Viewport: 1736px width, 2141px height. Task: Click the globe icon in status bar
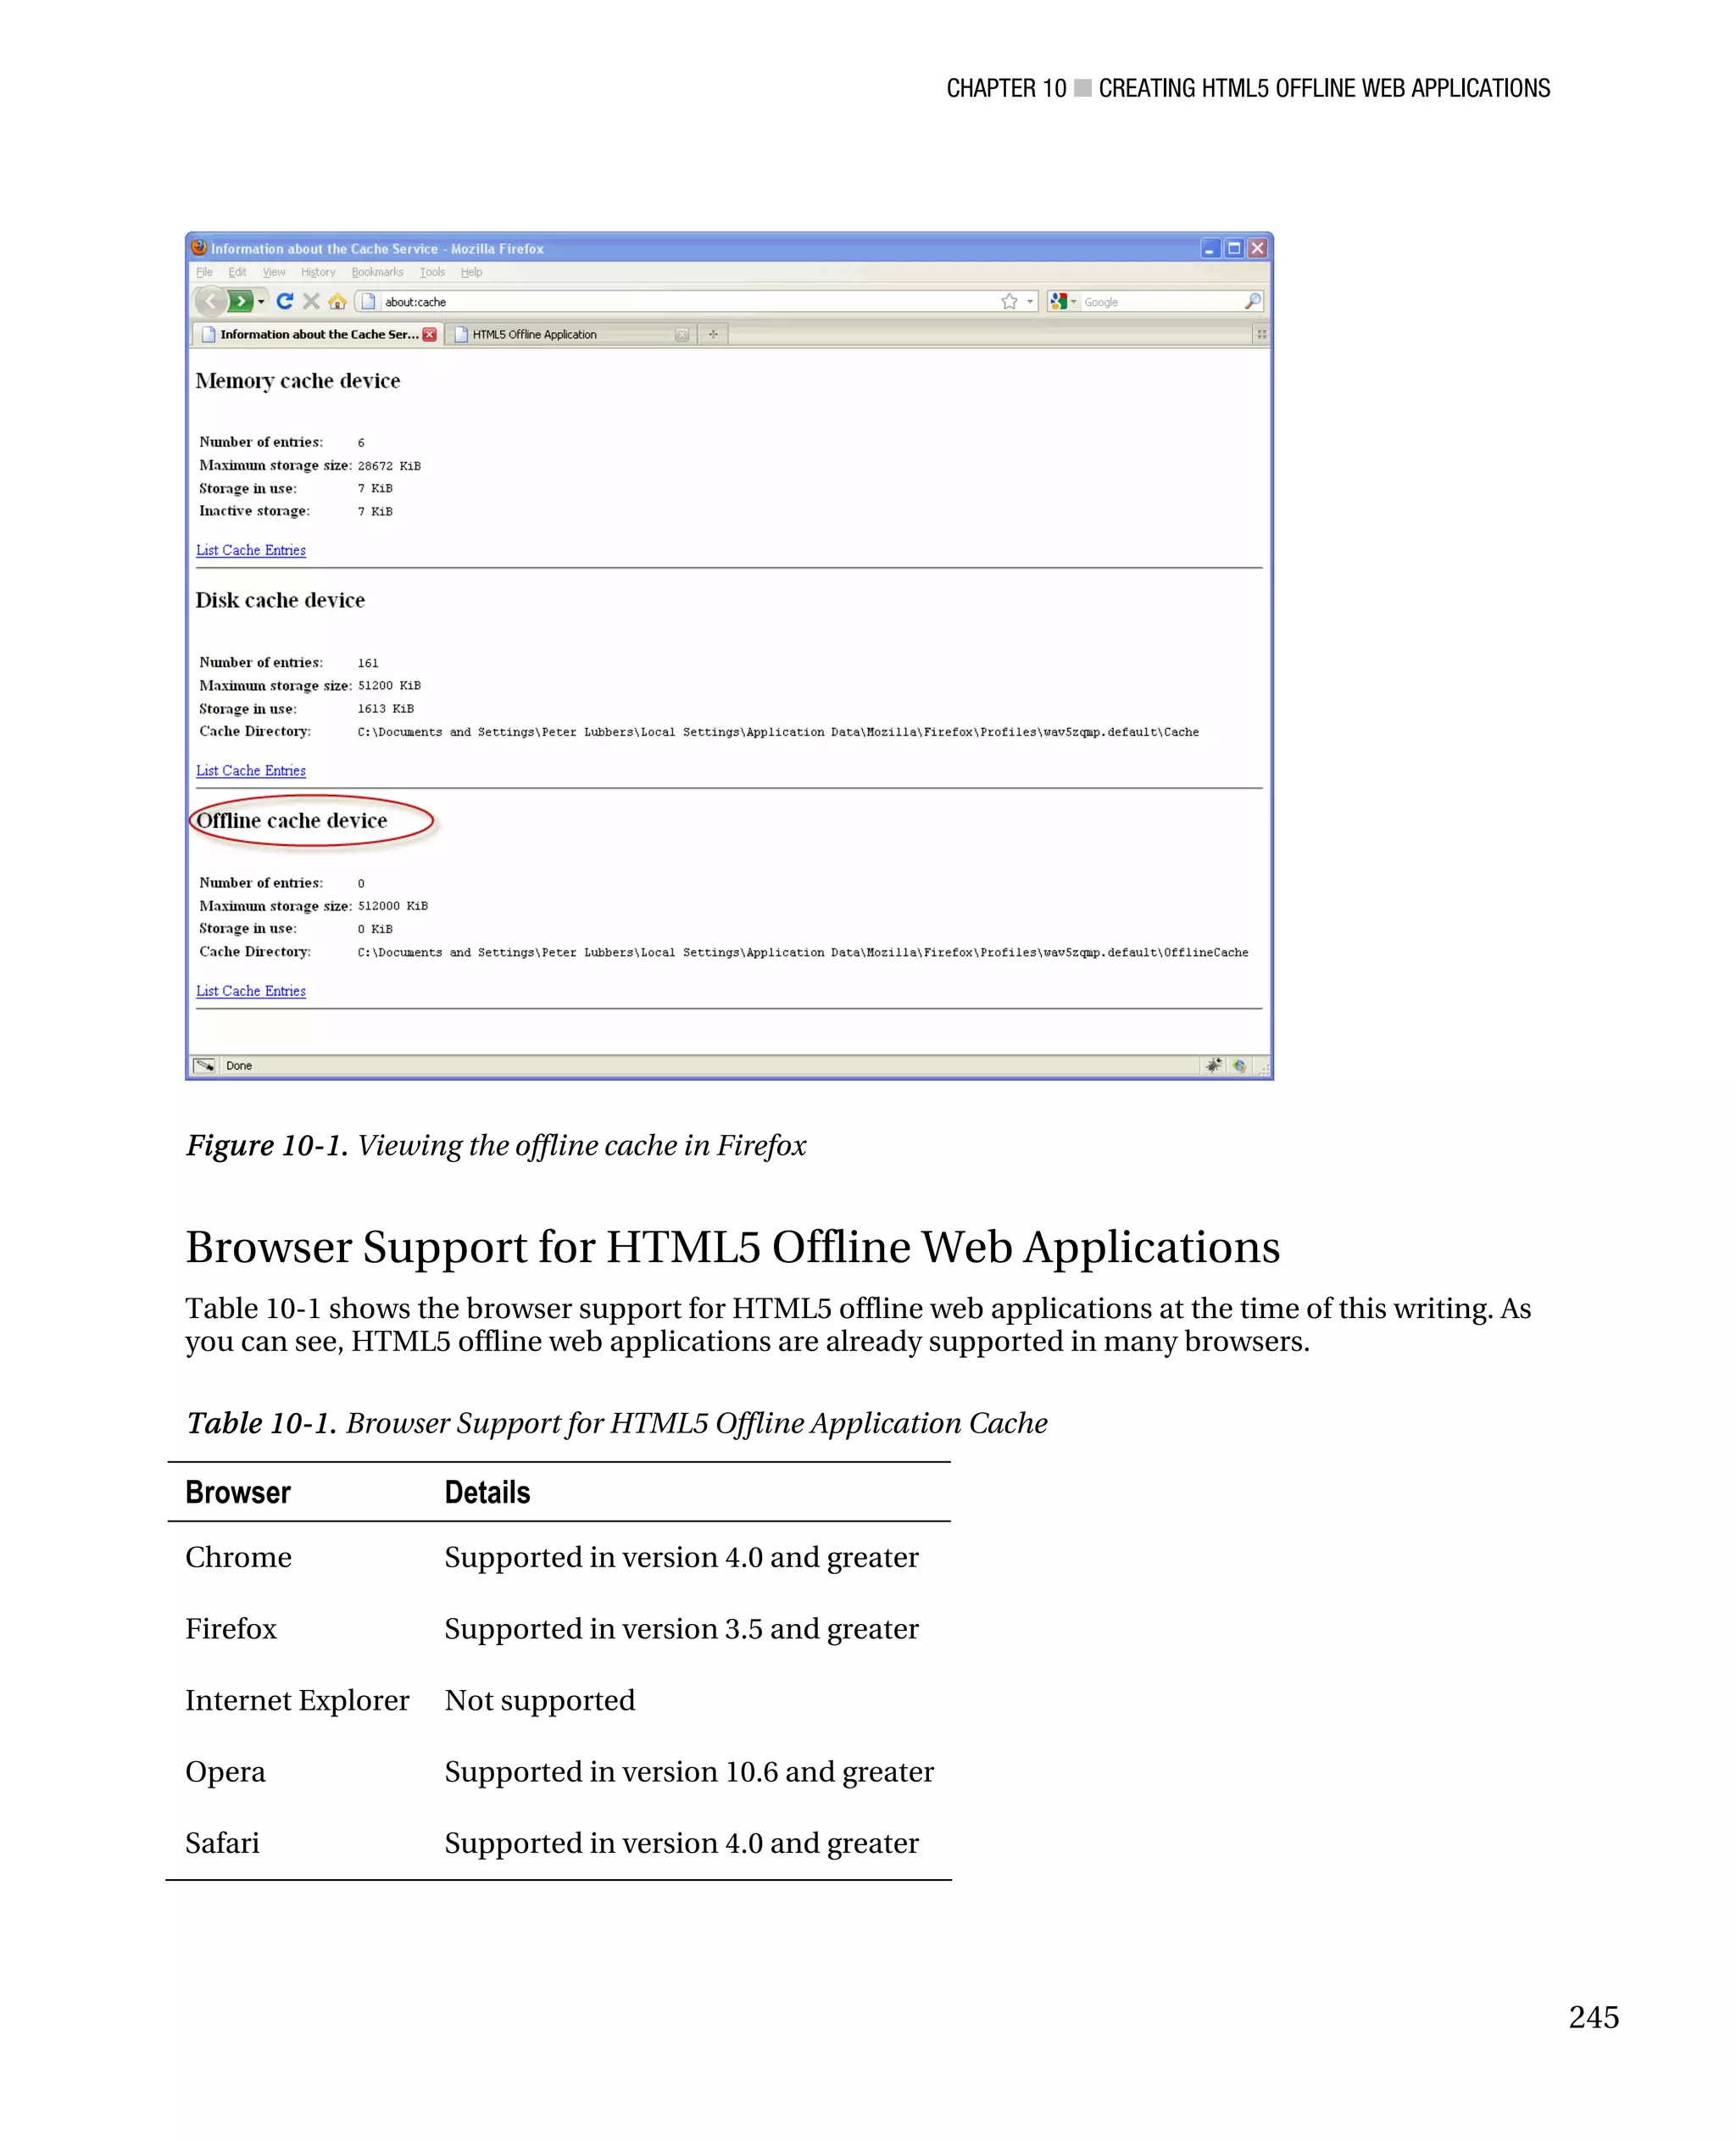click(x=1240, y=1065)
